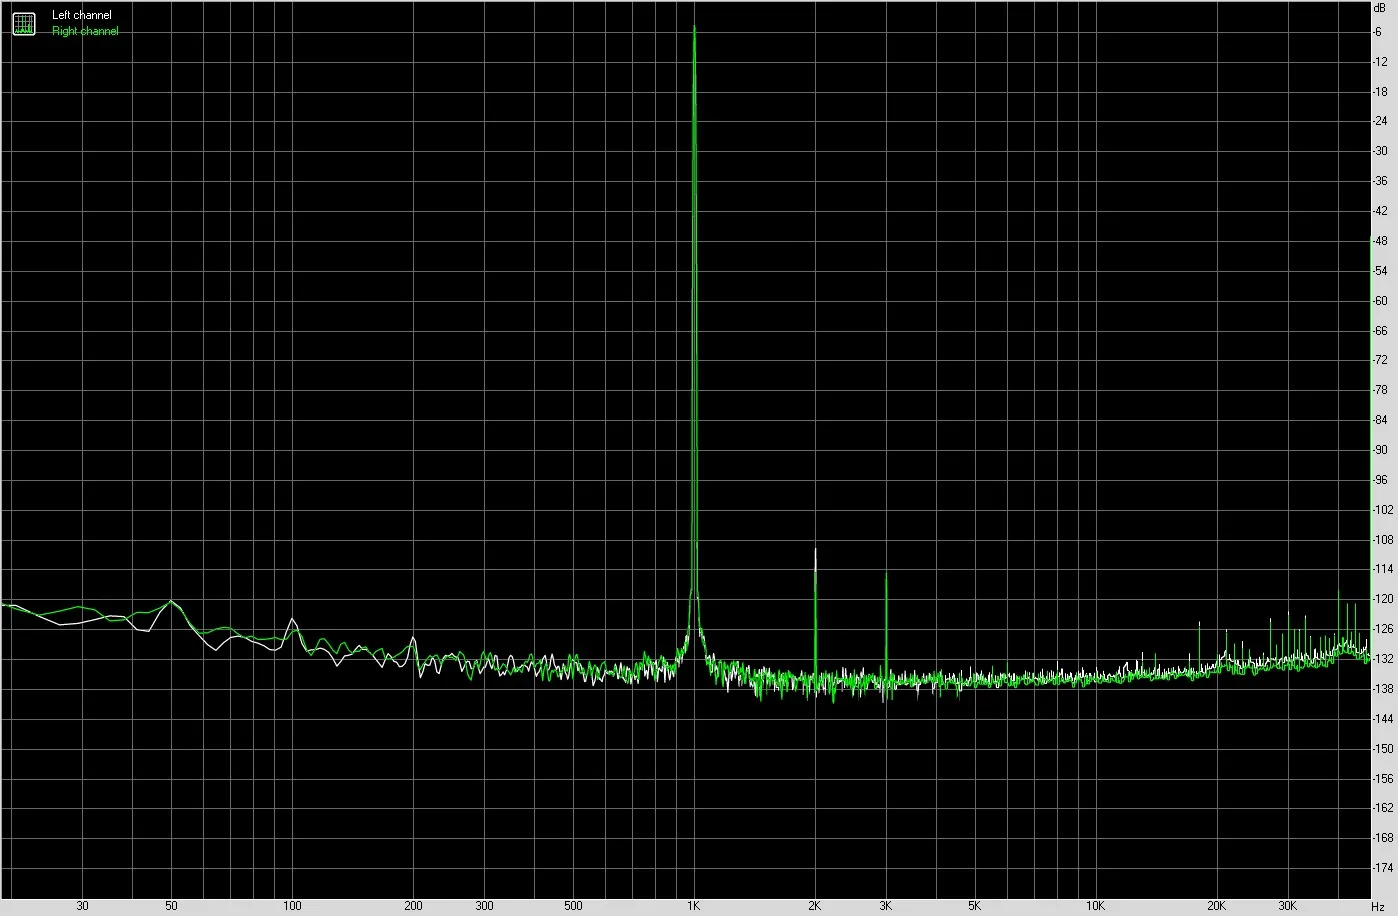
Task: Click the -132 dB axis label
Action: [x=1383, y=659]
